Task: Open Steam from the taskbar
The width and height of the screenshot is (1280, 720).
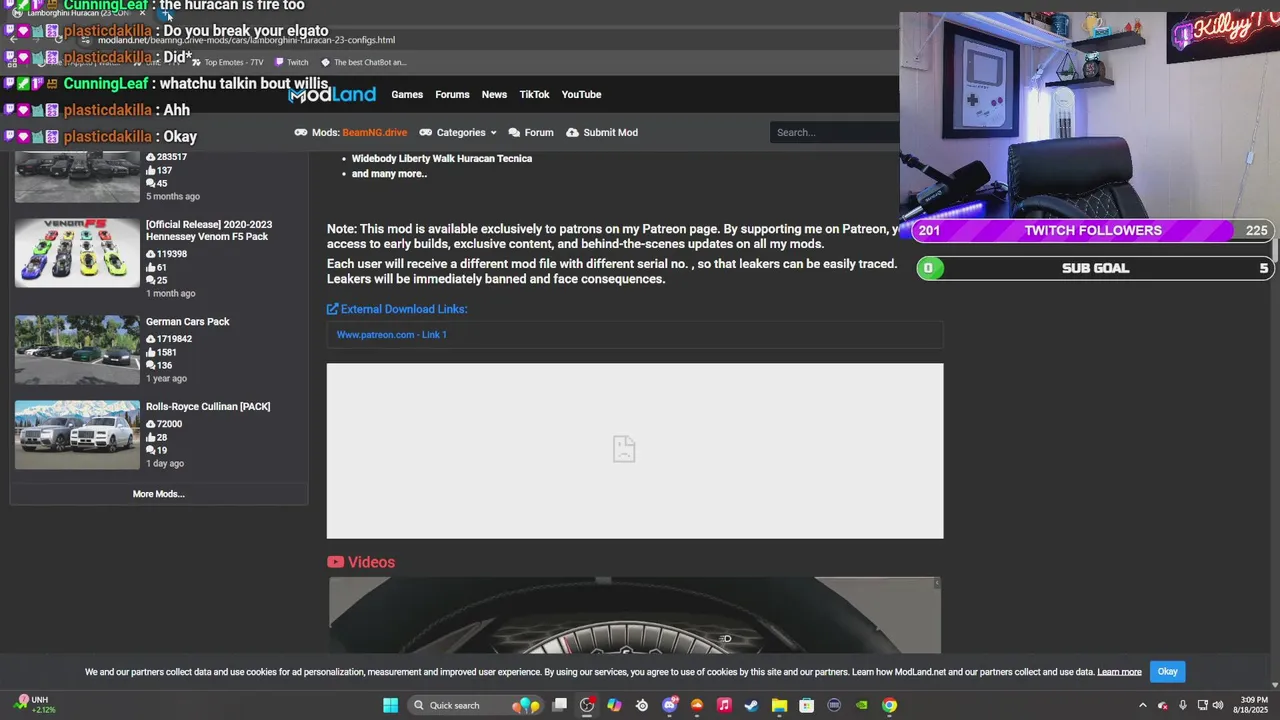Action: point(752,705)
